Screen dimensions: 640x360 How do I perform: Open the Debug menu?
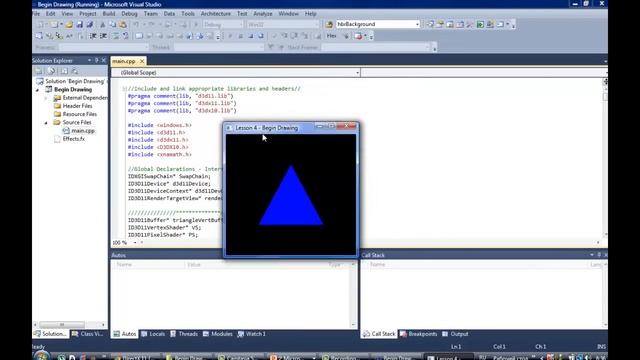[129, 13]
